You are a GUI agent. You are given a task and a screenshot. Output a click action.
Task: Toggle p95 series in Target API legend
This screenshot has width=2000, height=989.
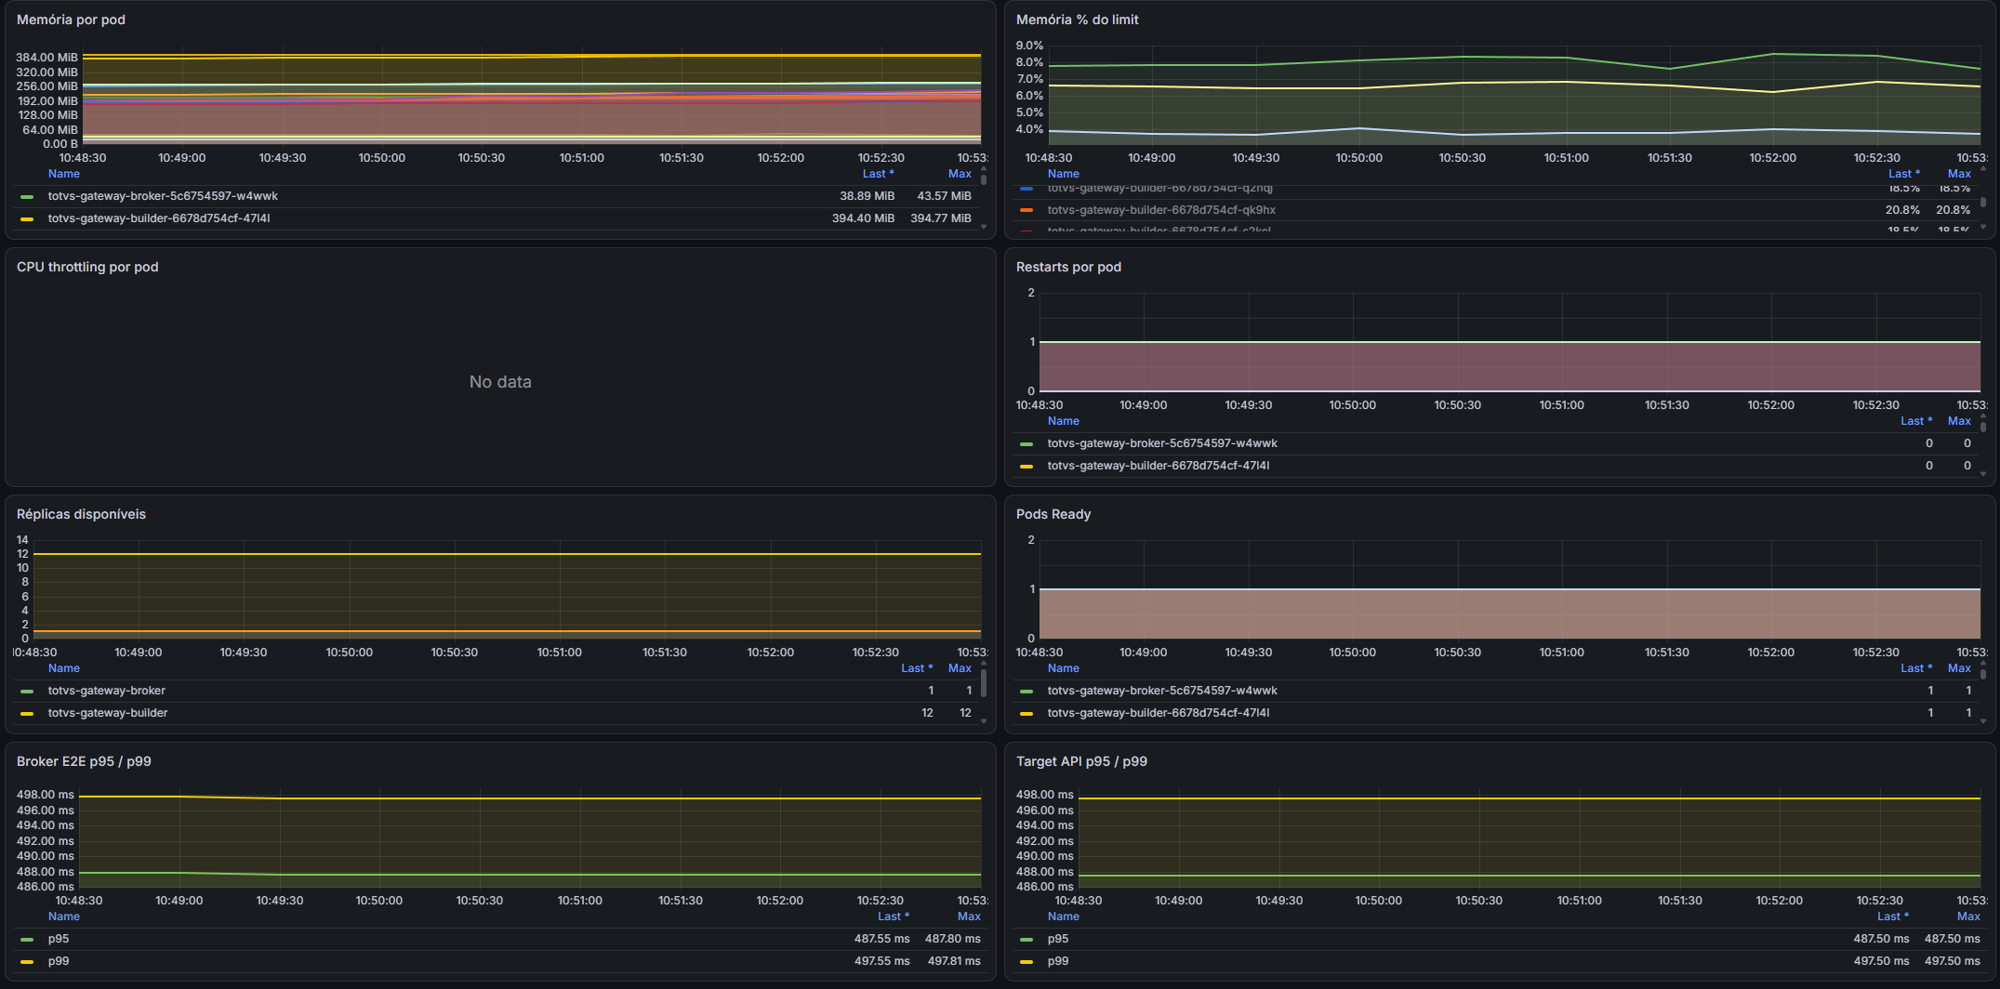(1058, 939)
